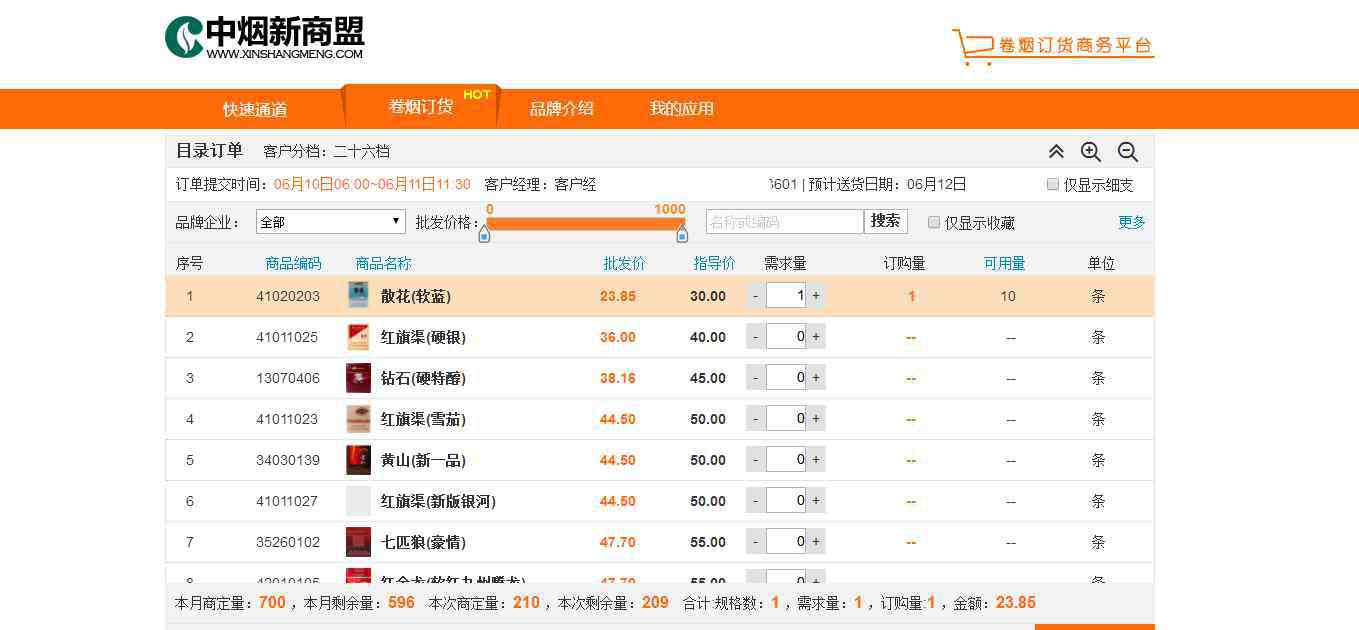Viewport: 1359px width, 630px height.
Task: Decrease quantity for 七匹狼(豪情)
Action: click(756, 542)
